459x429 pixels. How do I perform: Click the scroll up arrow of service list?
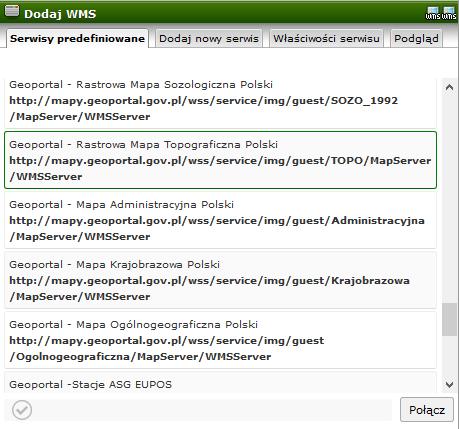pos(449,88)
